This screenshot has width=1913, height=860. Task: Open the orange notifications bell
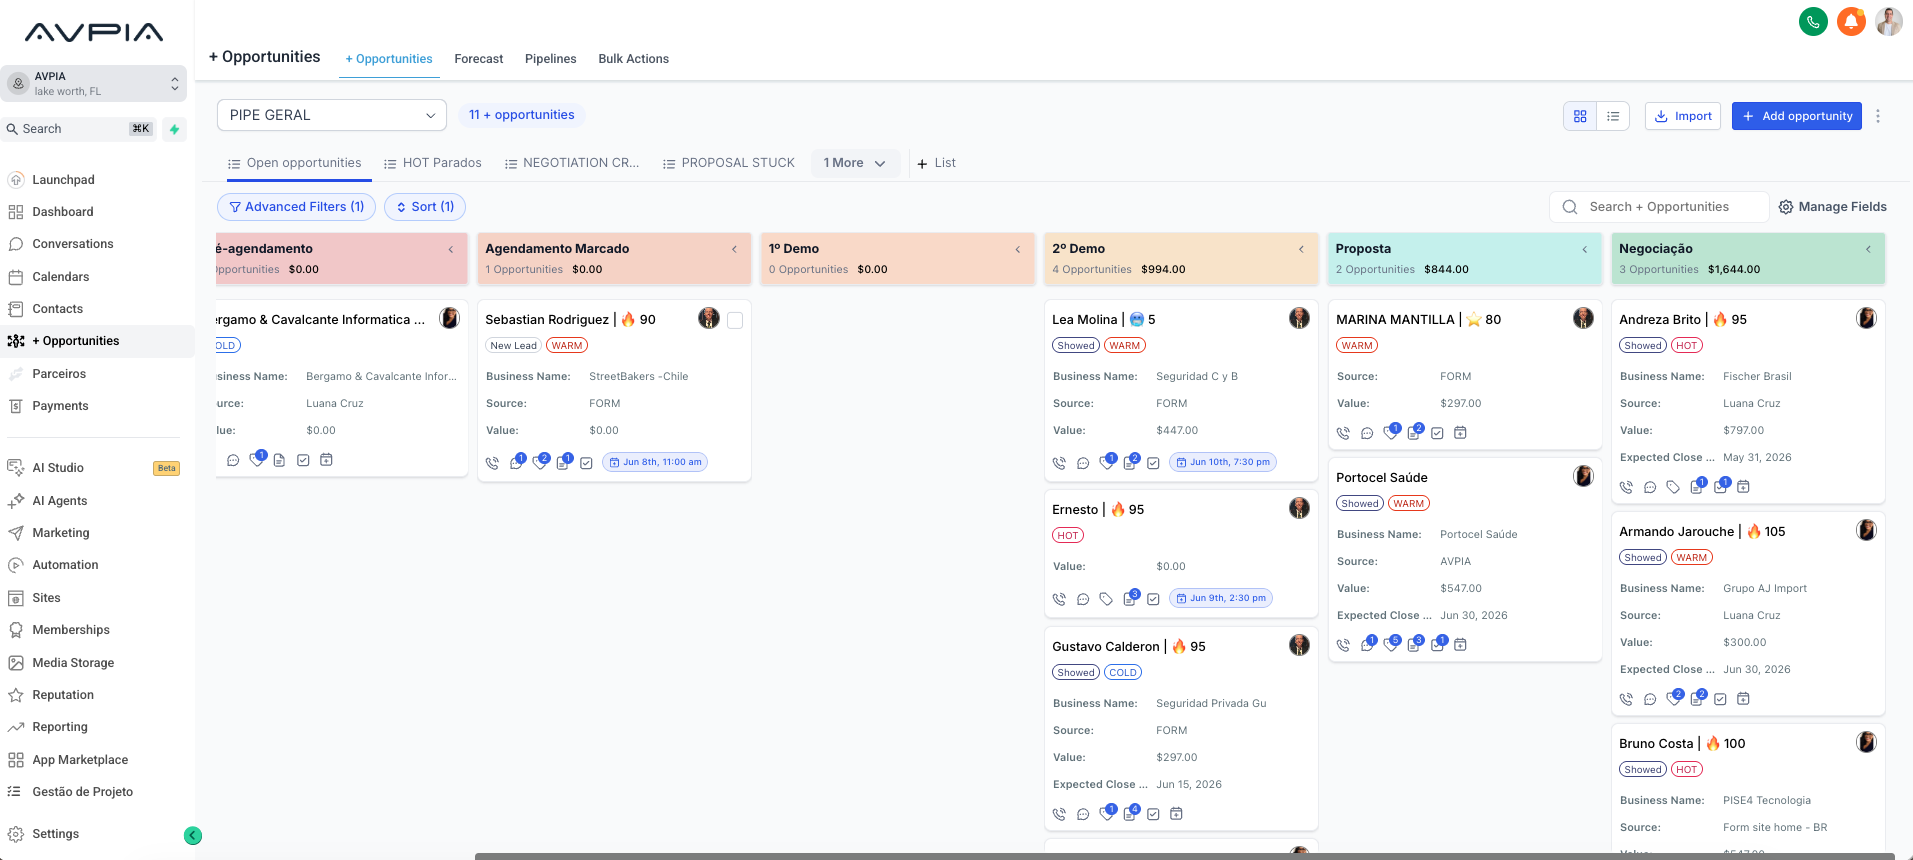point(1851,21)
